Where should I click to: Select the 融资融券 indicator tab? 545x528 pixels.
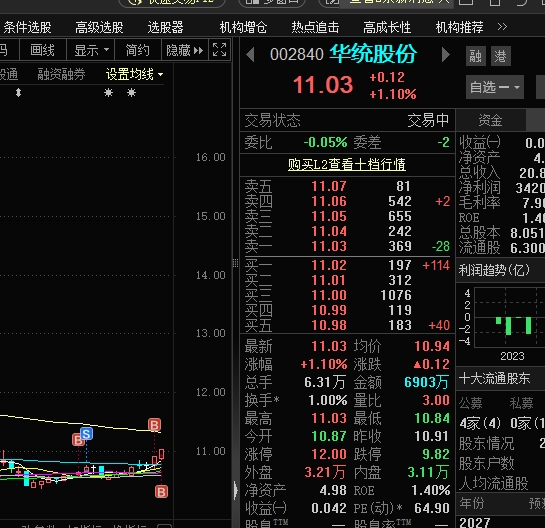[x=61, y=74]
